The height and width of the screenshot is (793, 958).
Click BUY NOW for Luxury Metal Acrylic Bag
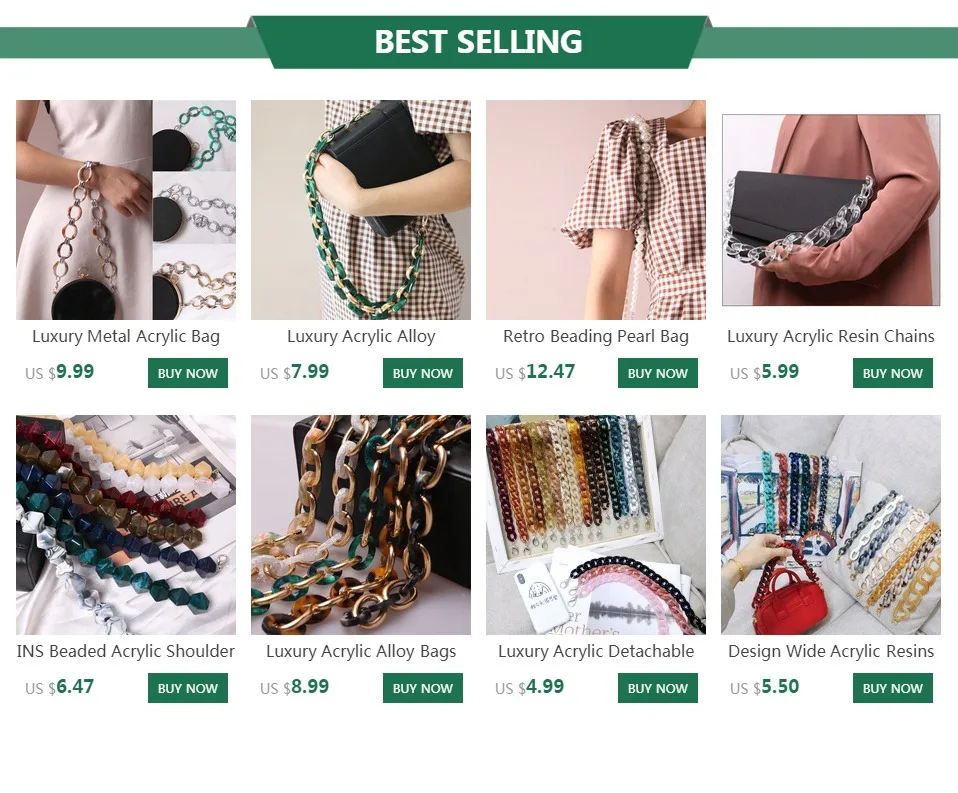tap(188, 373)
